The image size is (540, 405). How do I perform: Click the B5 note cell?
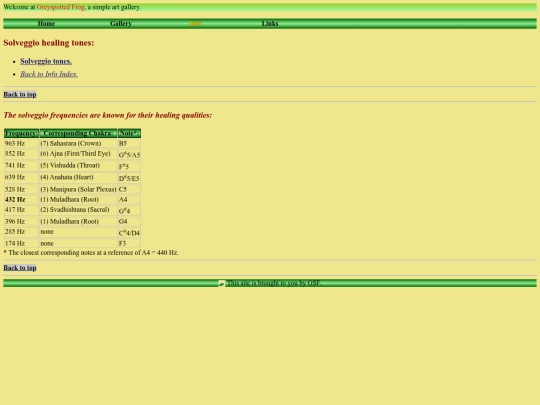[x=129, y=143]
